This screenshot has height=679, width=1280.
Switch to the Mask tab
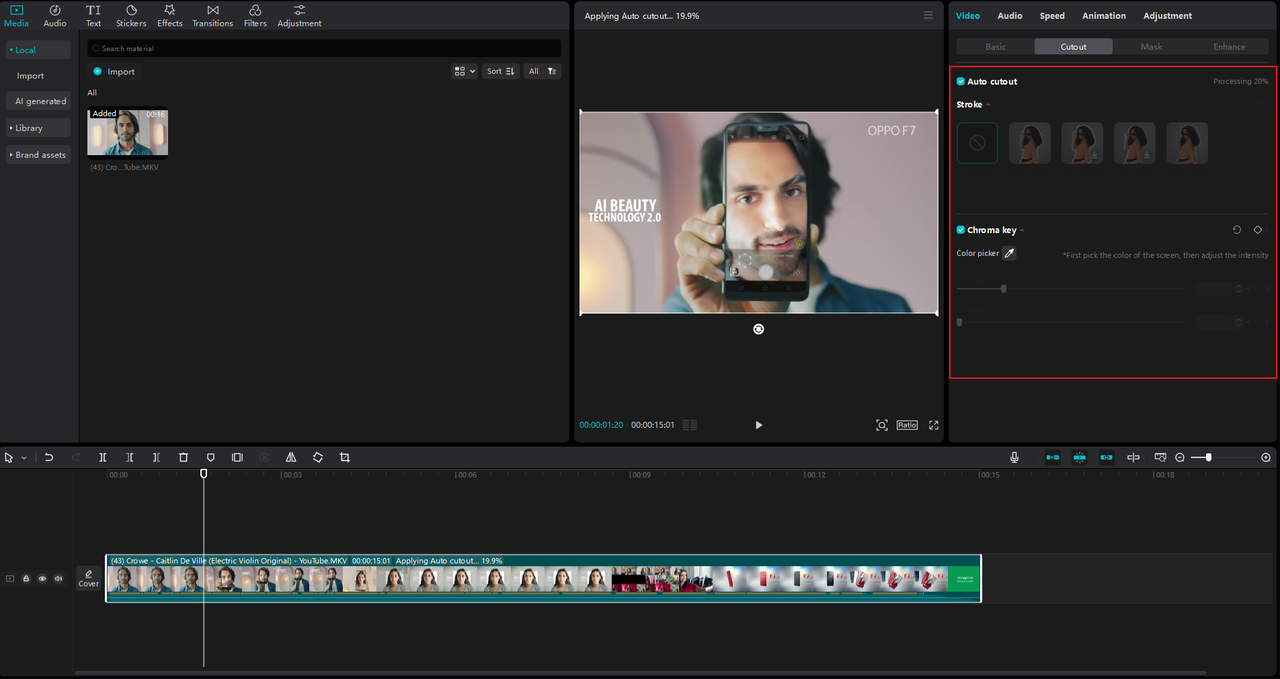click(x=1151, y=47)
